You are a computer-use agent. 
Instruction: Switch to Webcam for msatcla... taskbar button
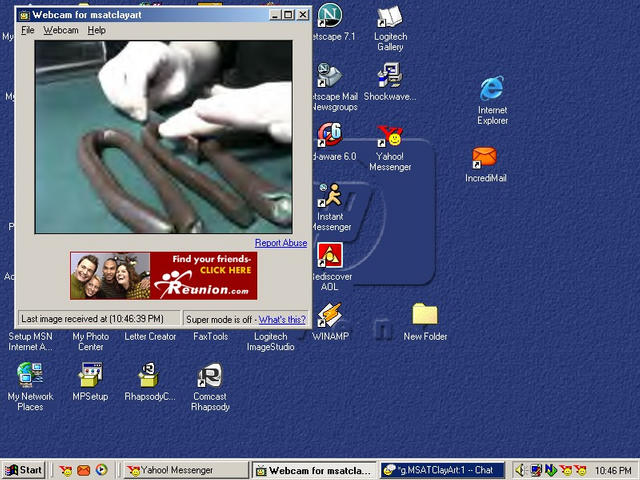coord(314,470)
